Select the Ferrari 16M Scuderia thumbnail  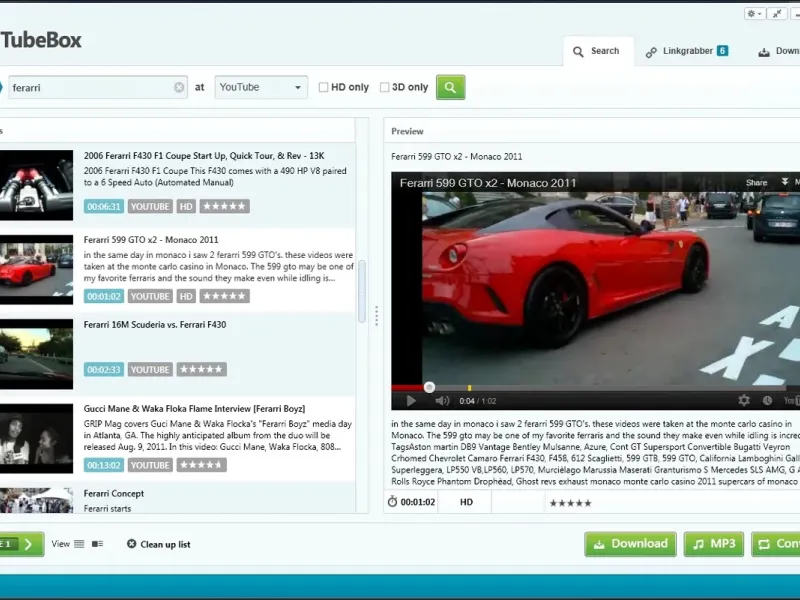pos(36,354)
